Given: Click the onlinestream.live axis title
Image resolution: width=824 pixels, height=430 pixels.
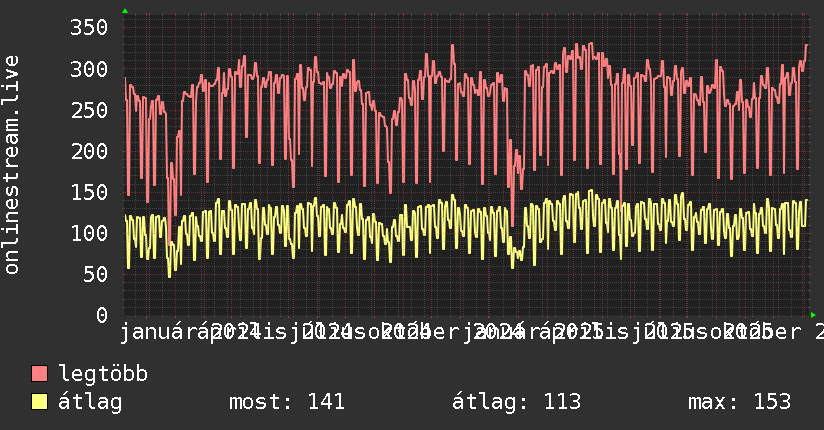Looking at the screenshot, I should pos(11,165).
